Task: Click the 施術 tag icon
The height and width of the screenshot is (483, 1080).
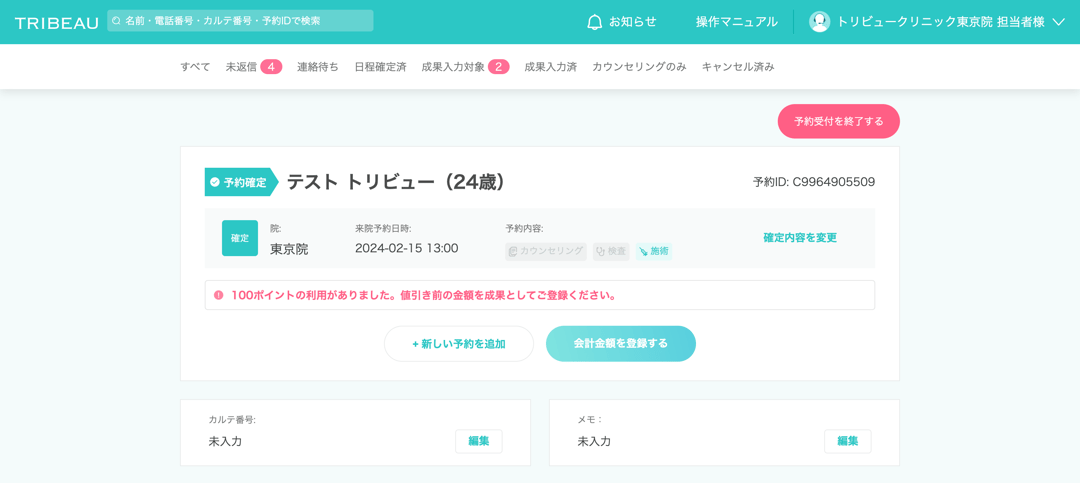Action: pyautogui.click(x=644, y=252)
